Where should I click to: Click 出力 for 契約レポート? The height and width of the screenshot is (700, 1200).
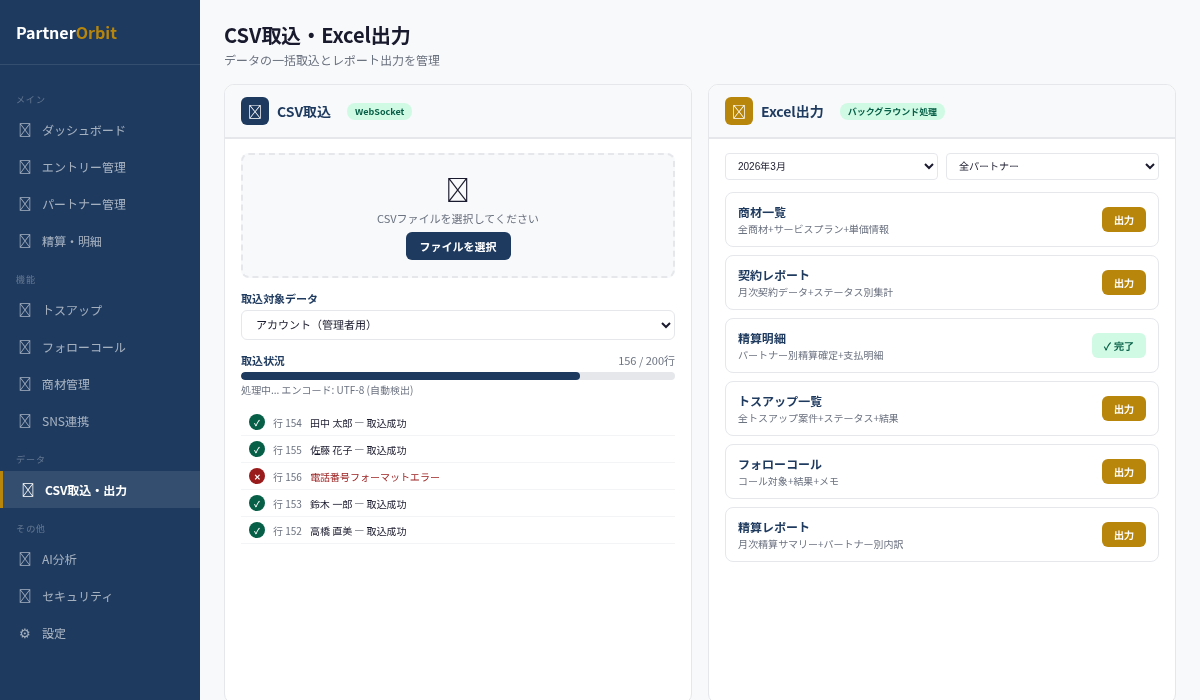point(1123,283)
